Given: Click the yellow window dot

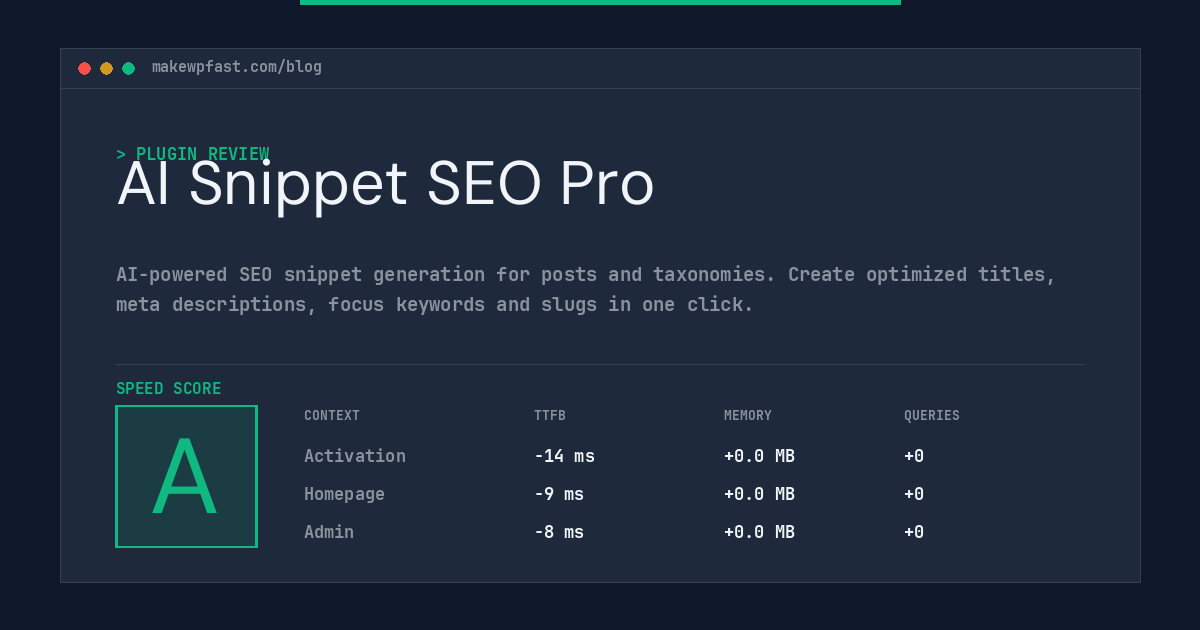Looking at the screenshot, I should 107,68.
